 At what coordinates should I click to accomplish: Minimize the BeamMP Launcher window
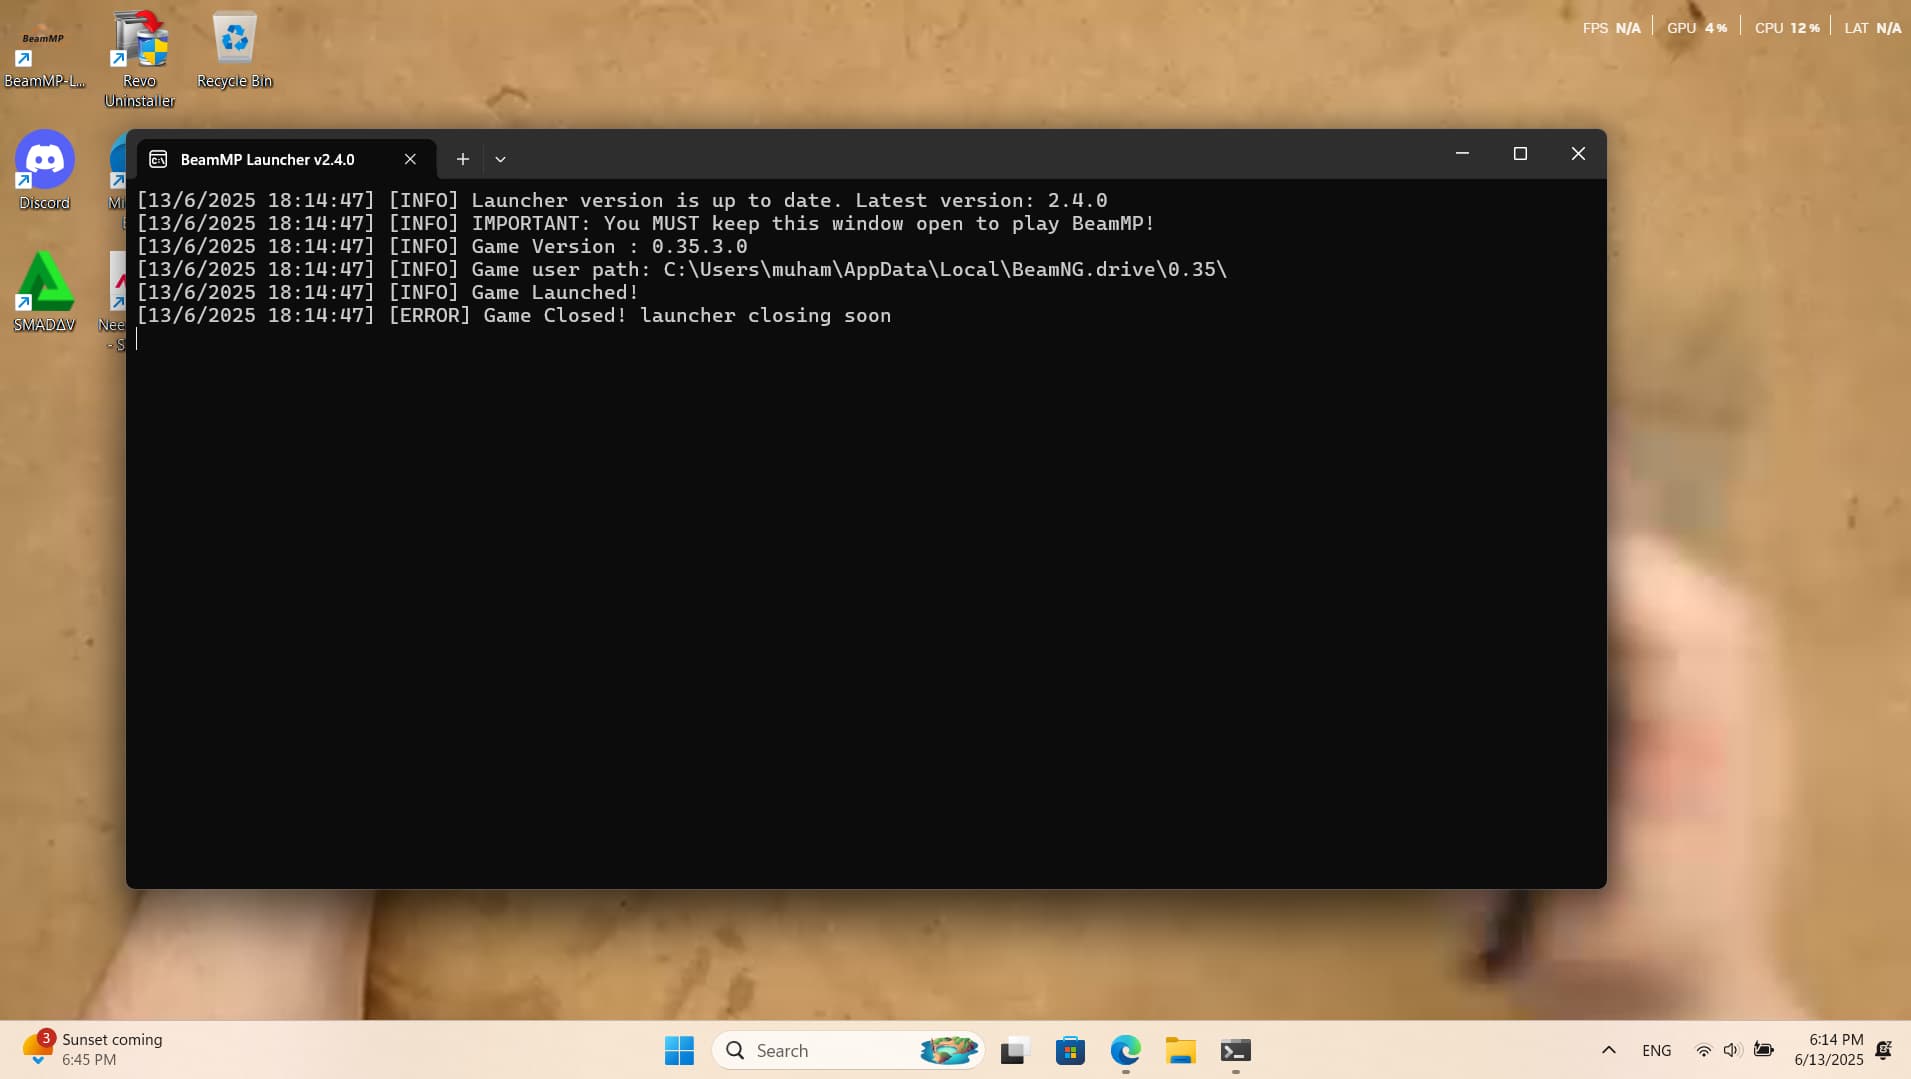pos(1462,153)
